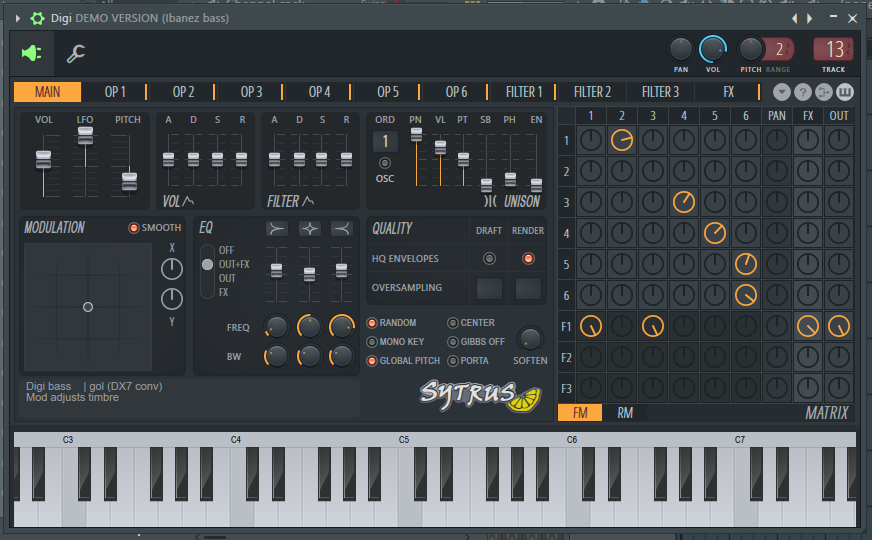Click the channel PITCH knob
Screen dimensions: 872x540
750,49
